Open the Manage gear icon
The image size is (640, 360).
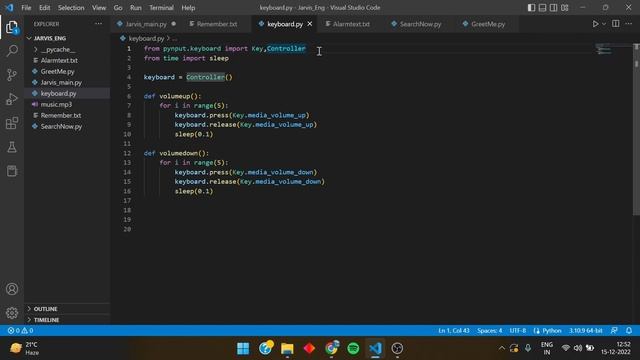(x=12, y=313)
